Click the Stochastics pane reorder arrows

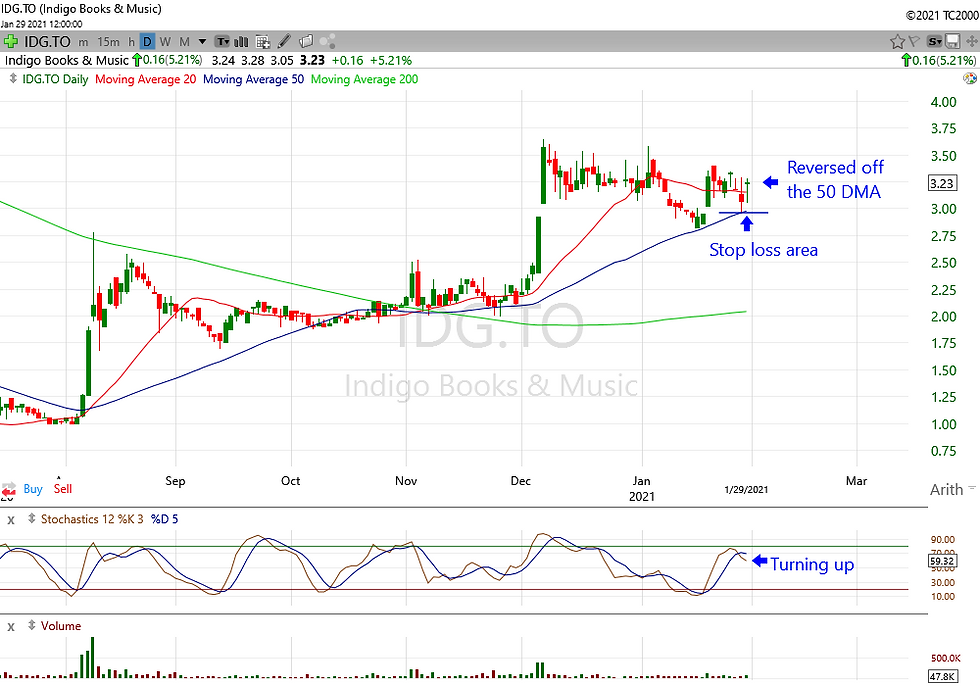click(x=31, y=519)
